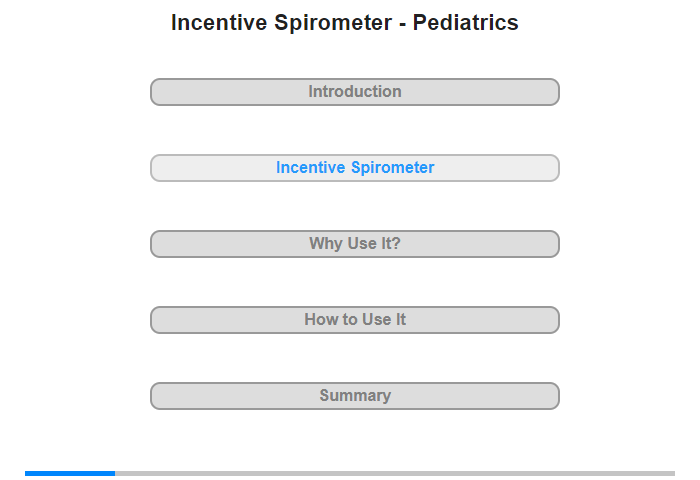View instructions under How to Use It

[x=354, y=320]
